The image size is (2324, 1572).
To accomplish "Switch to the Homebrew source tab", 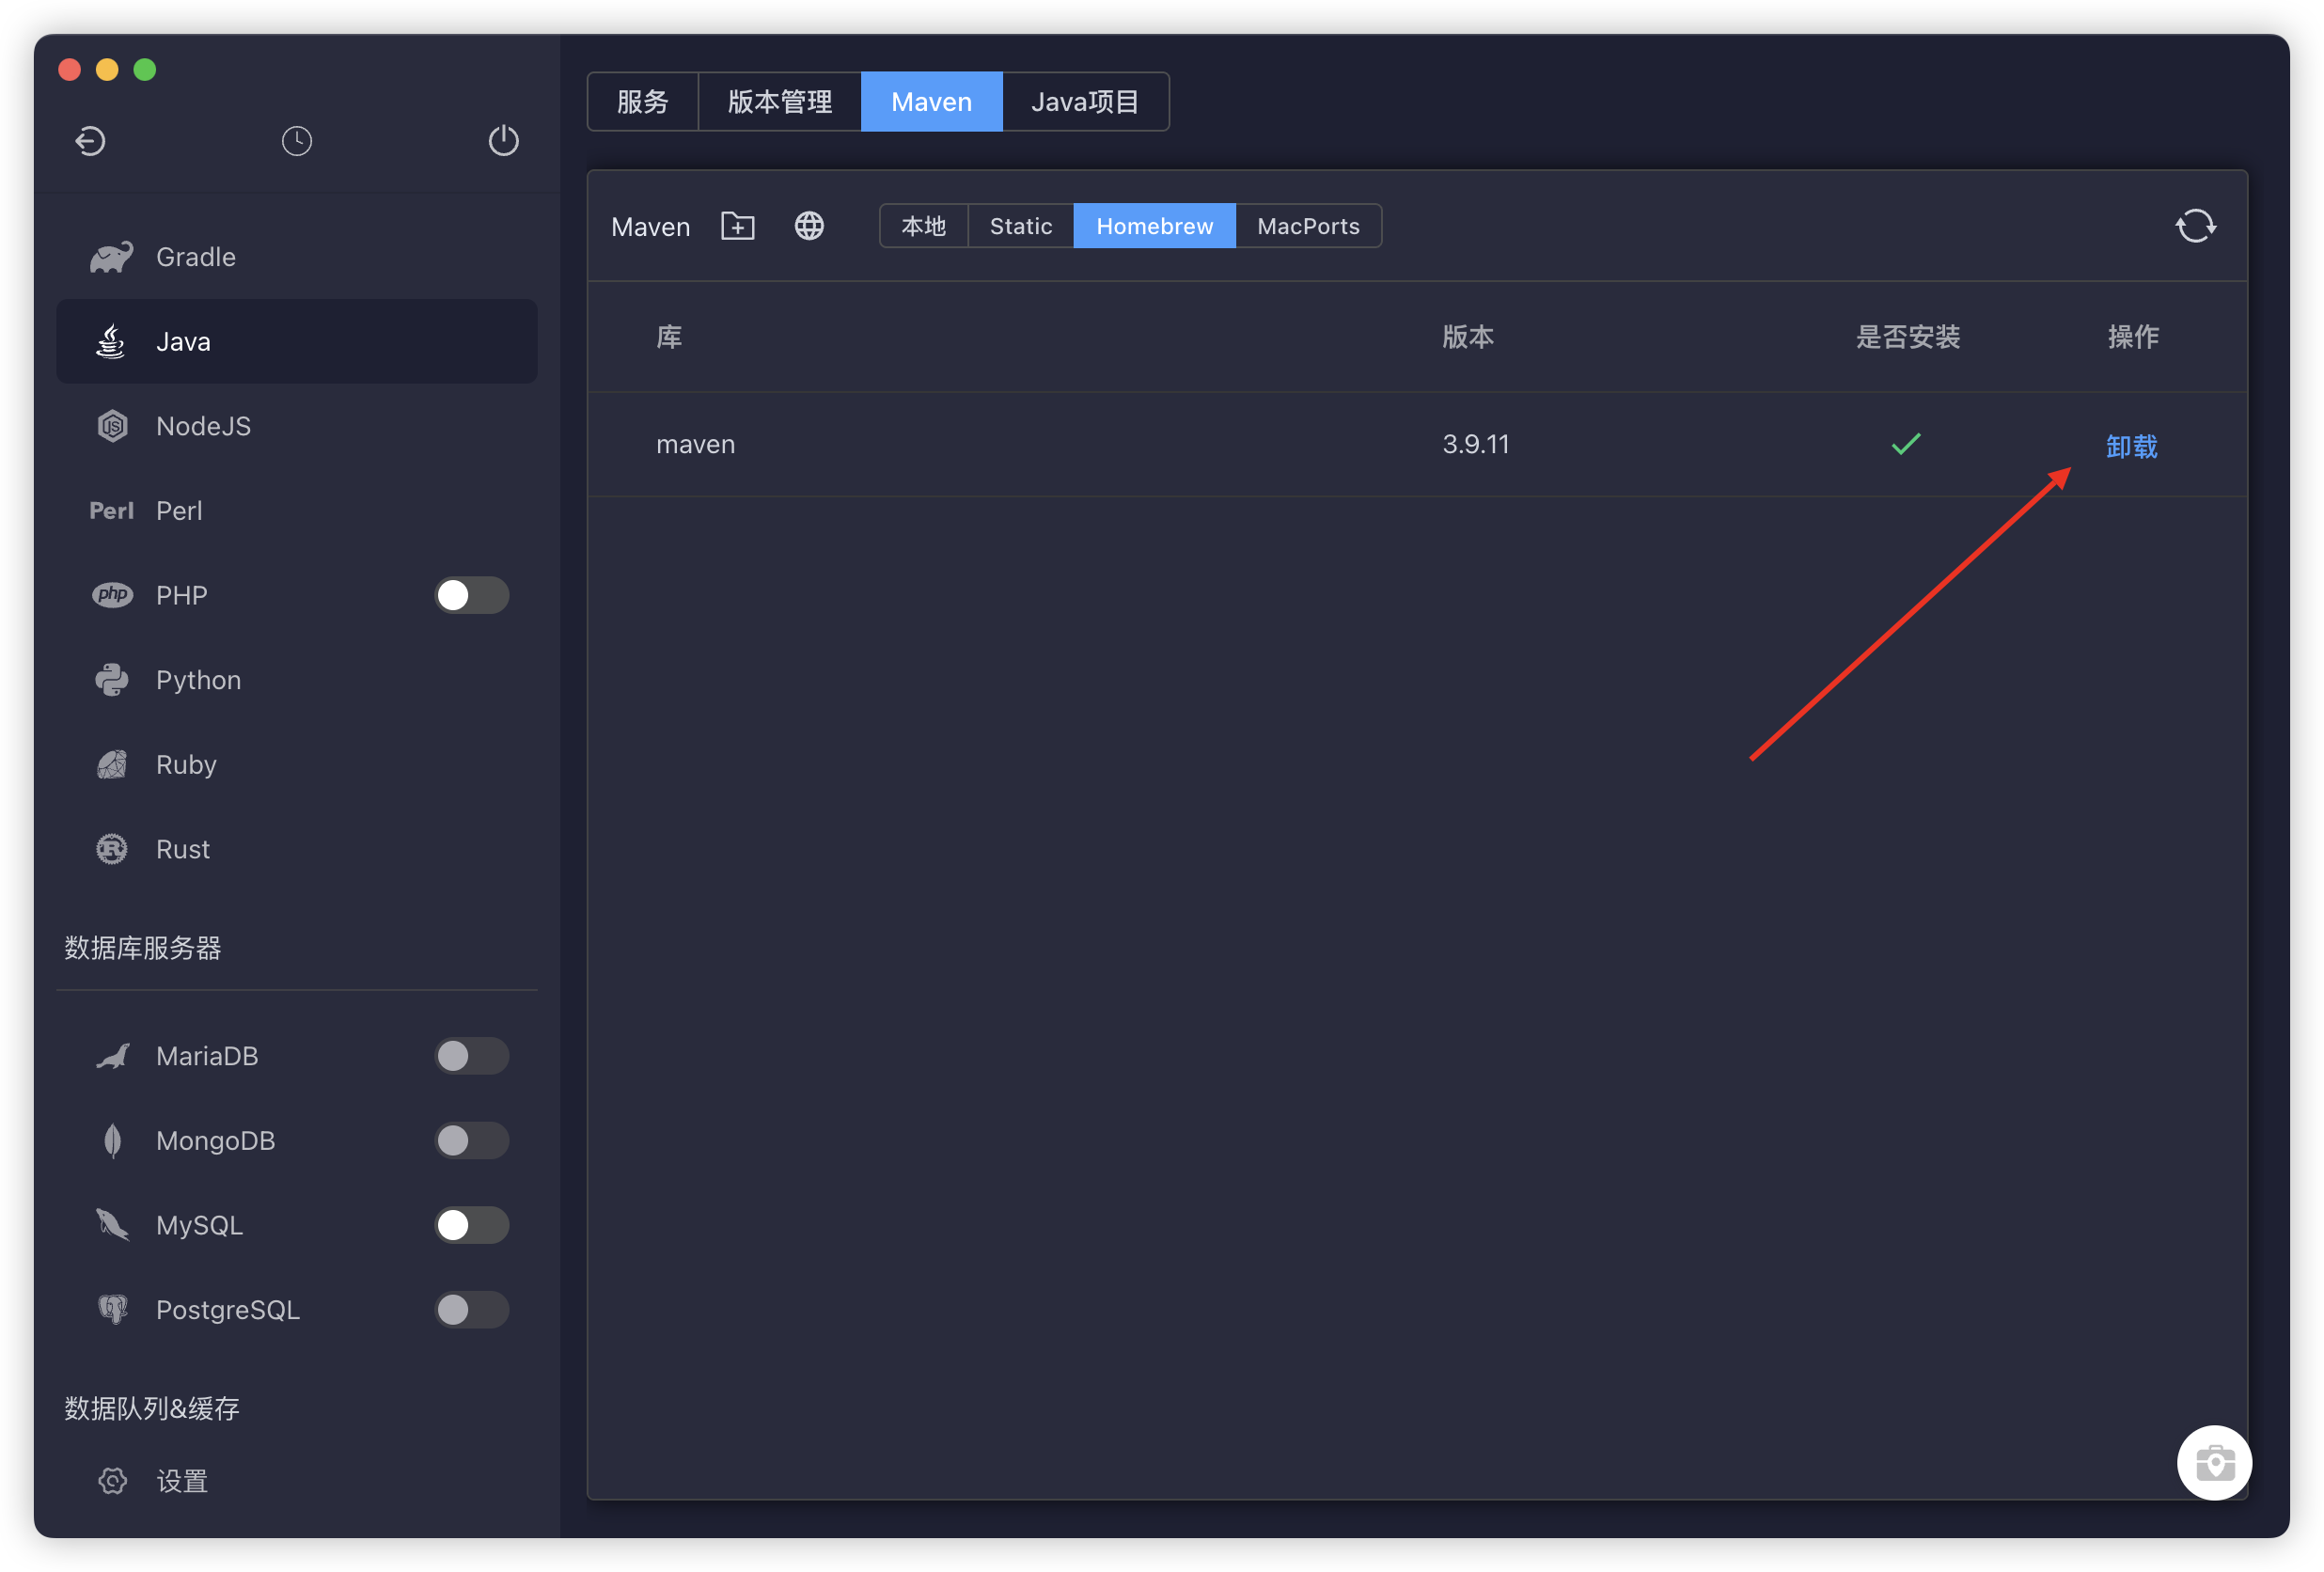I will 1154,226.
